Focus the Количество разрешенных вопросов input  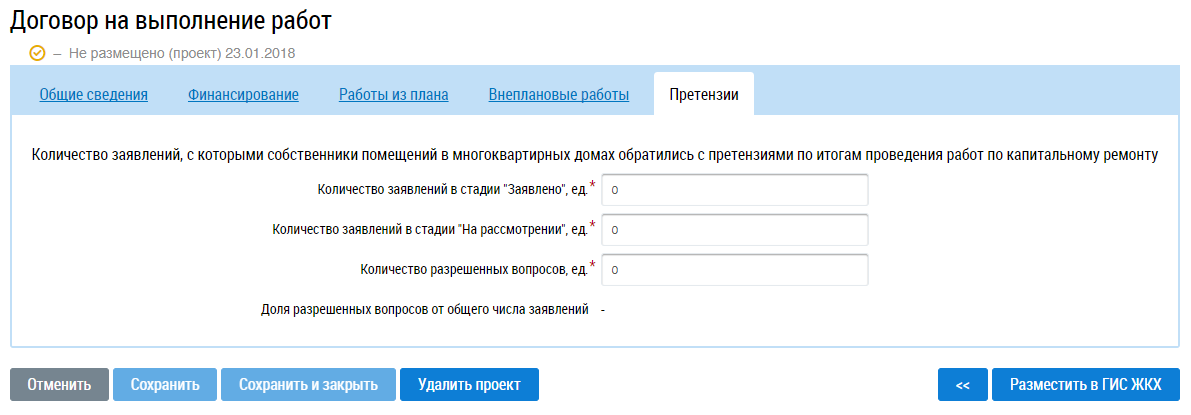pyautogui.click(x=734, y=270)
